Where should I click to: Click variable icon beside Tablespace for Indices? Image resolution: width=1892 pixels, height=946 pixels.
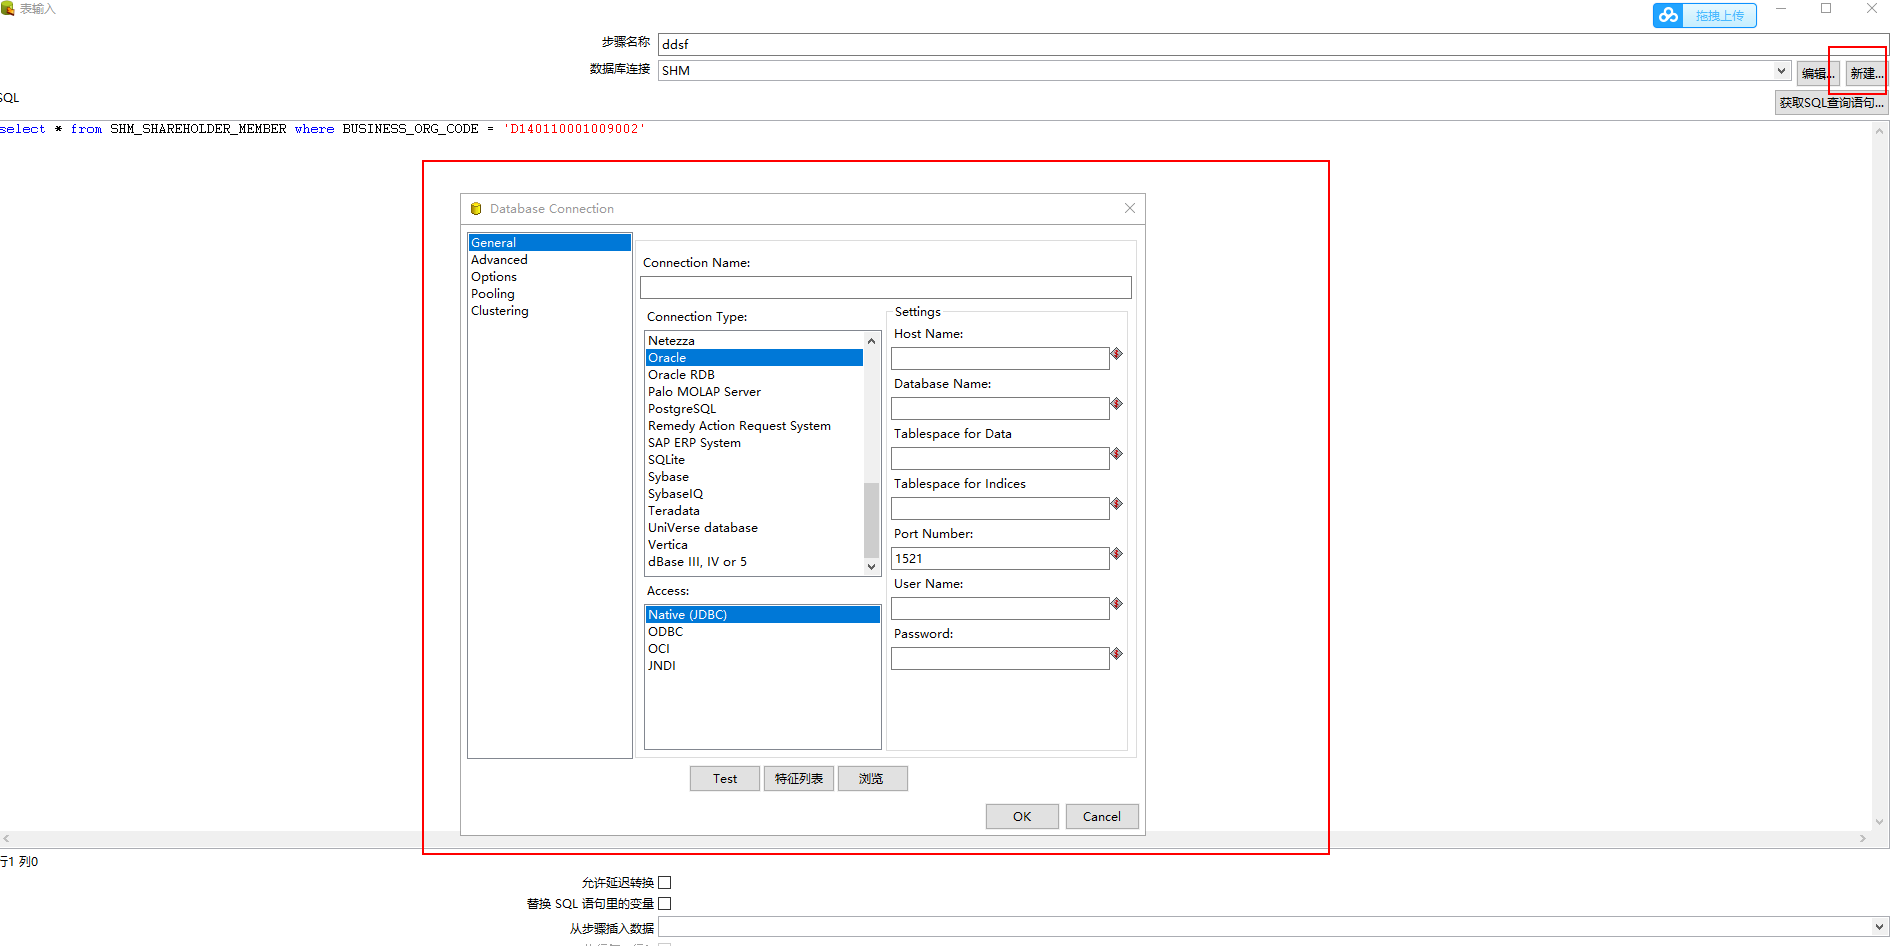point(1117,504)
